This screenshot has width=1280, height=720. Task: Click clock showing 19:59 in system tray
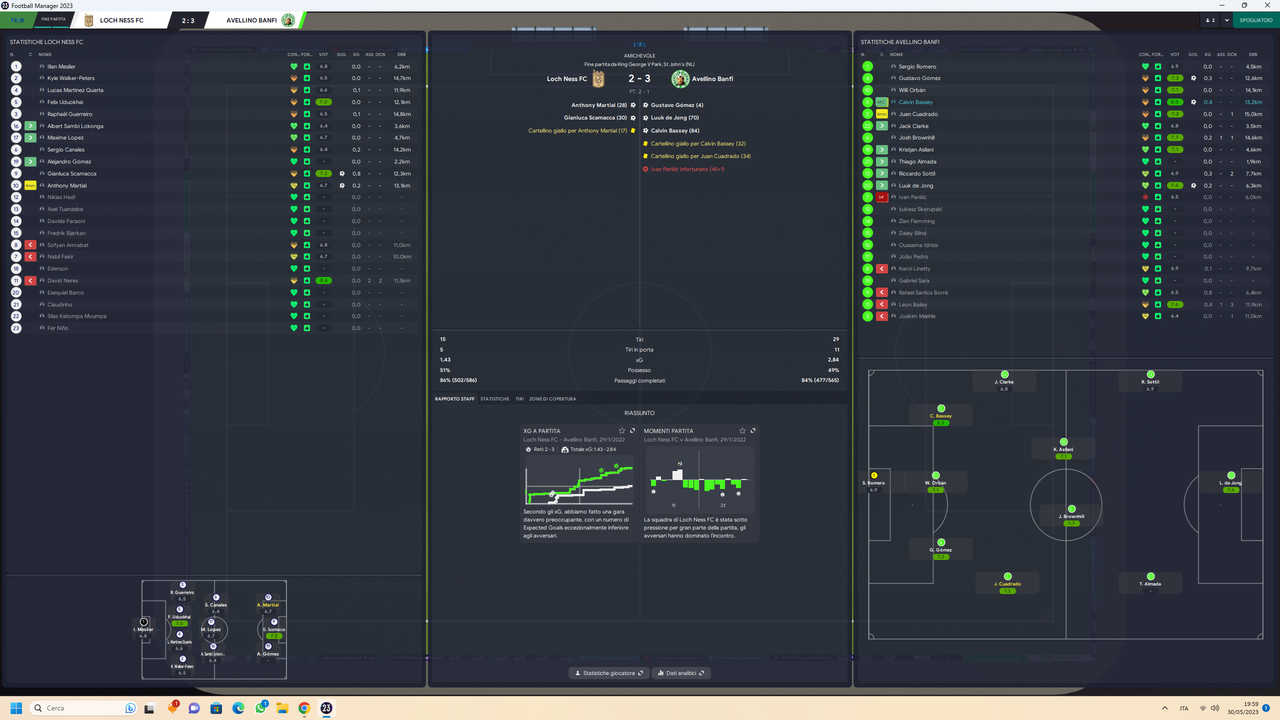click(x=1252, y=704)
